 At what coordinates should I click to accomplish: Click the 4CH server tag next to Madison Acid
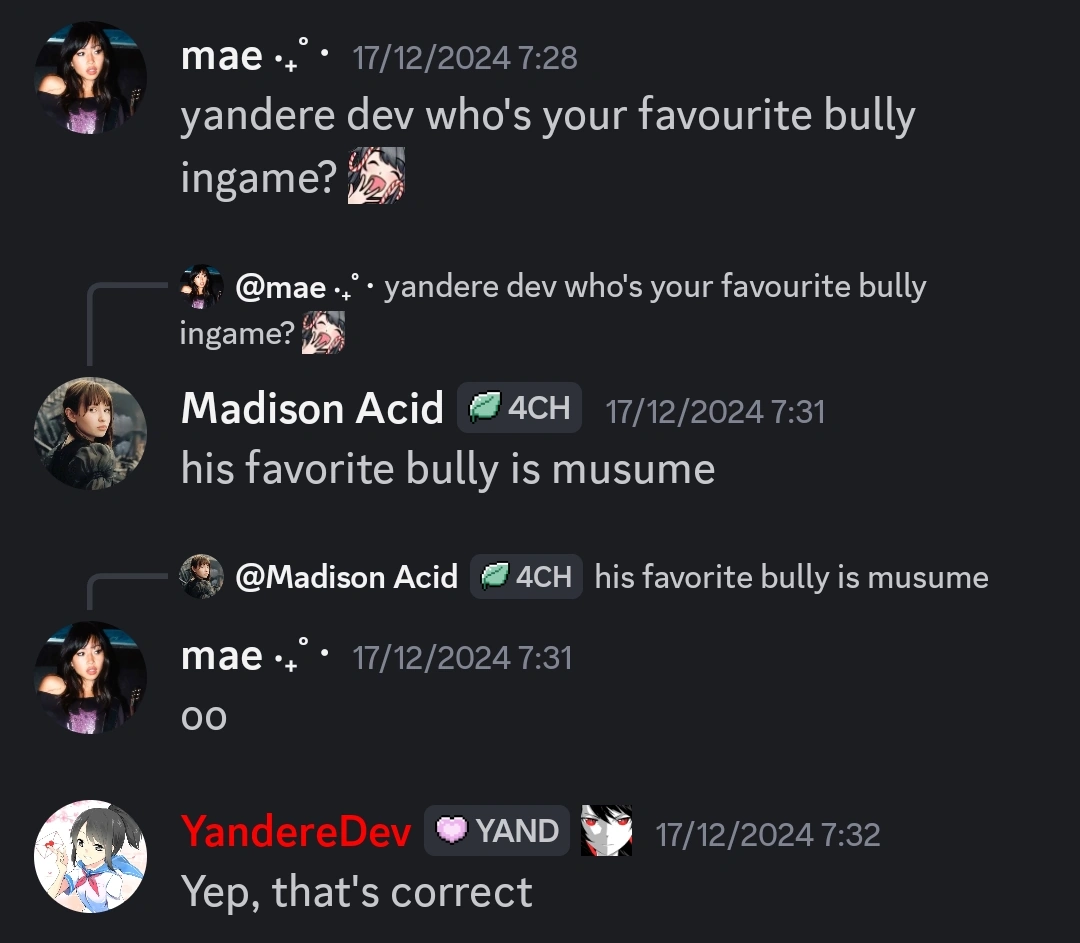pos(519,408)
